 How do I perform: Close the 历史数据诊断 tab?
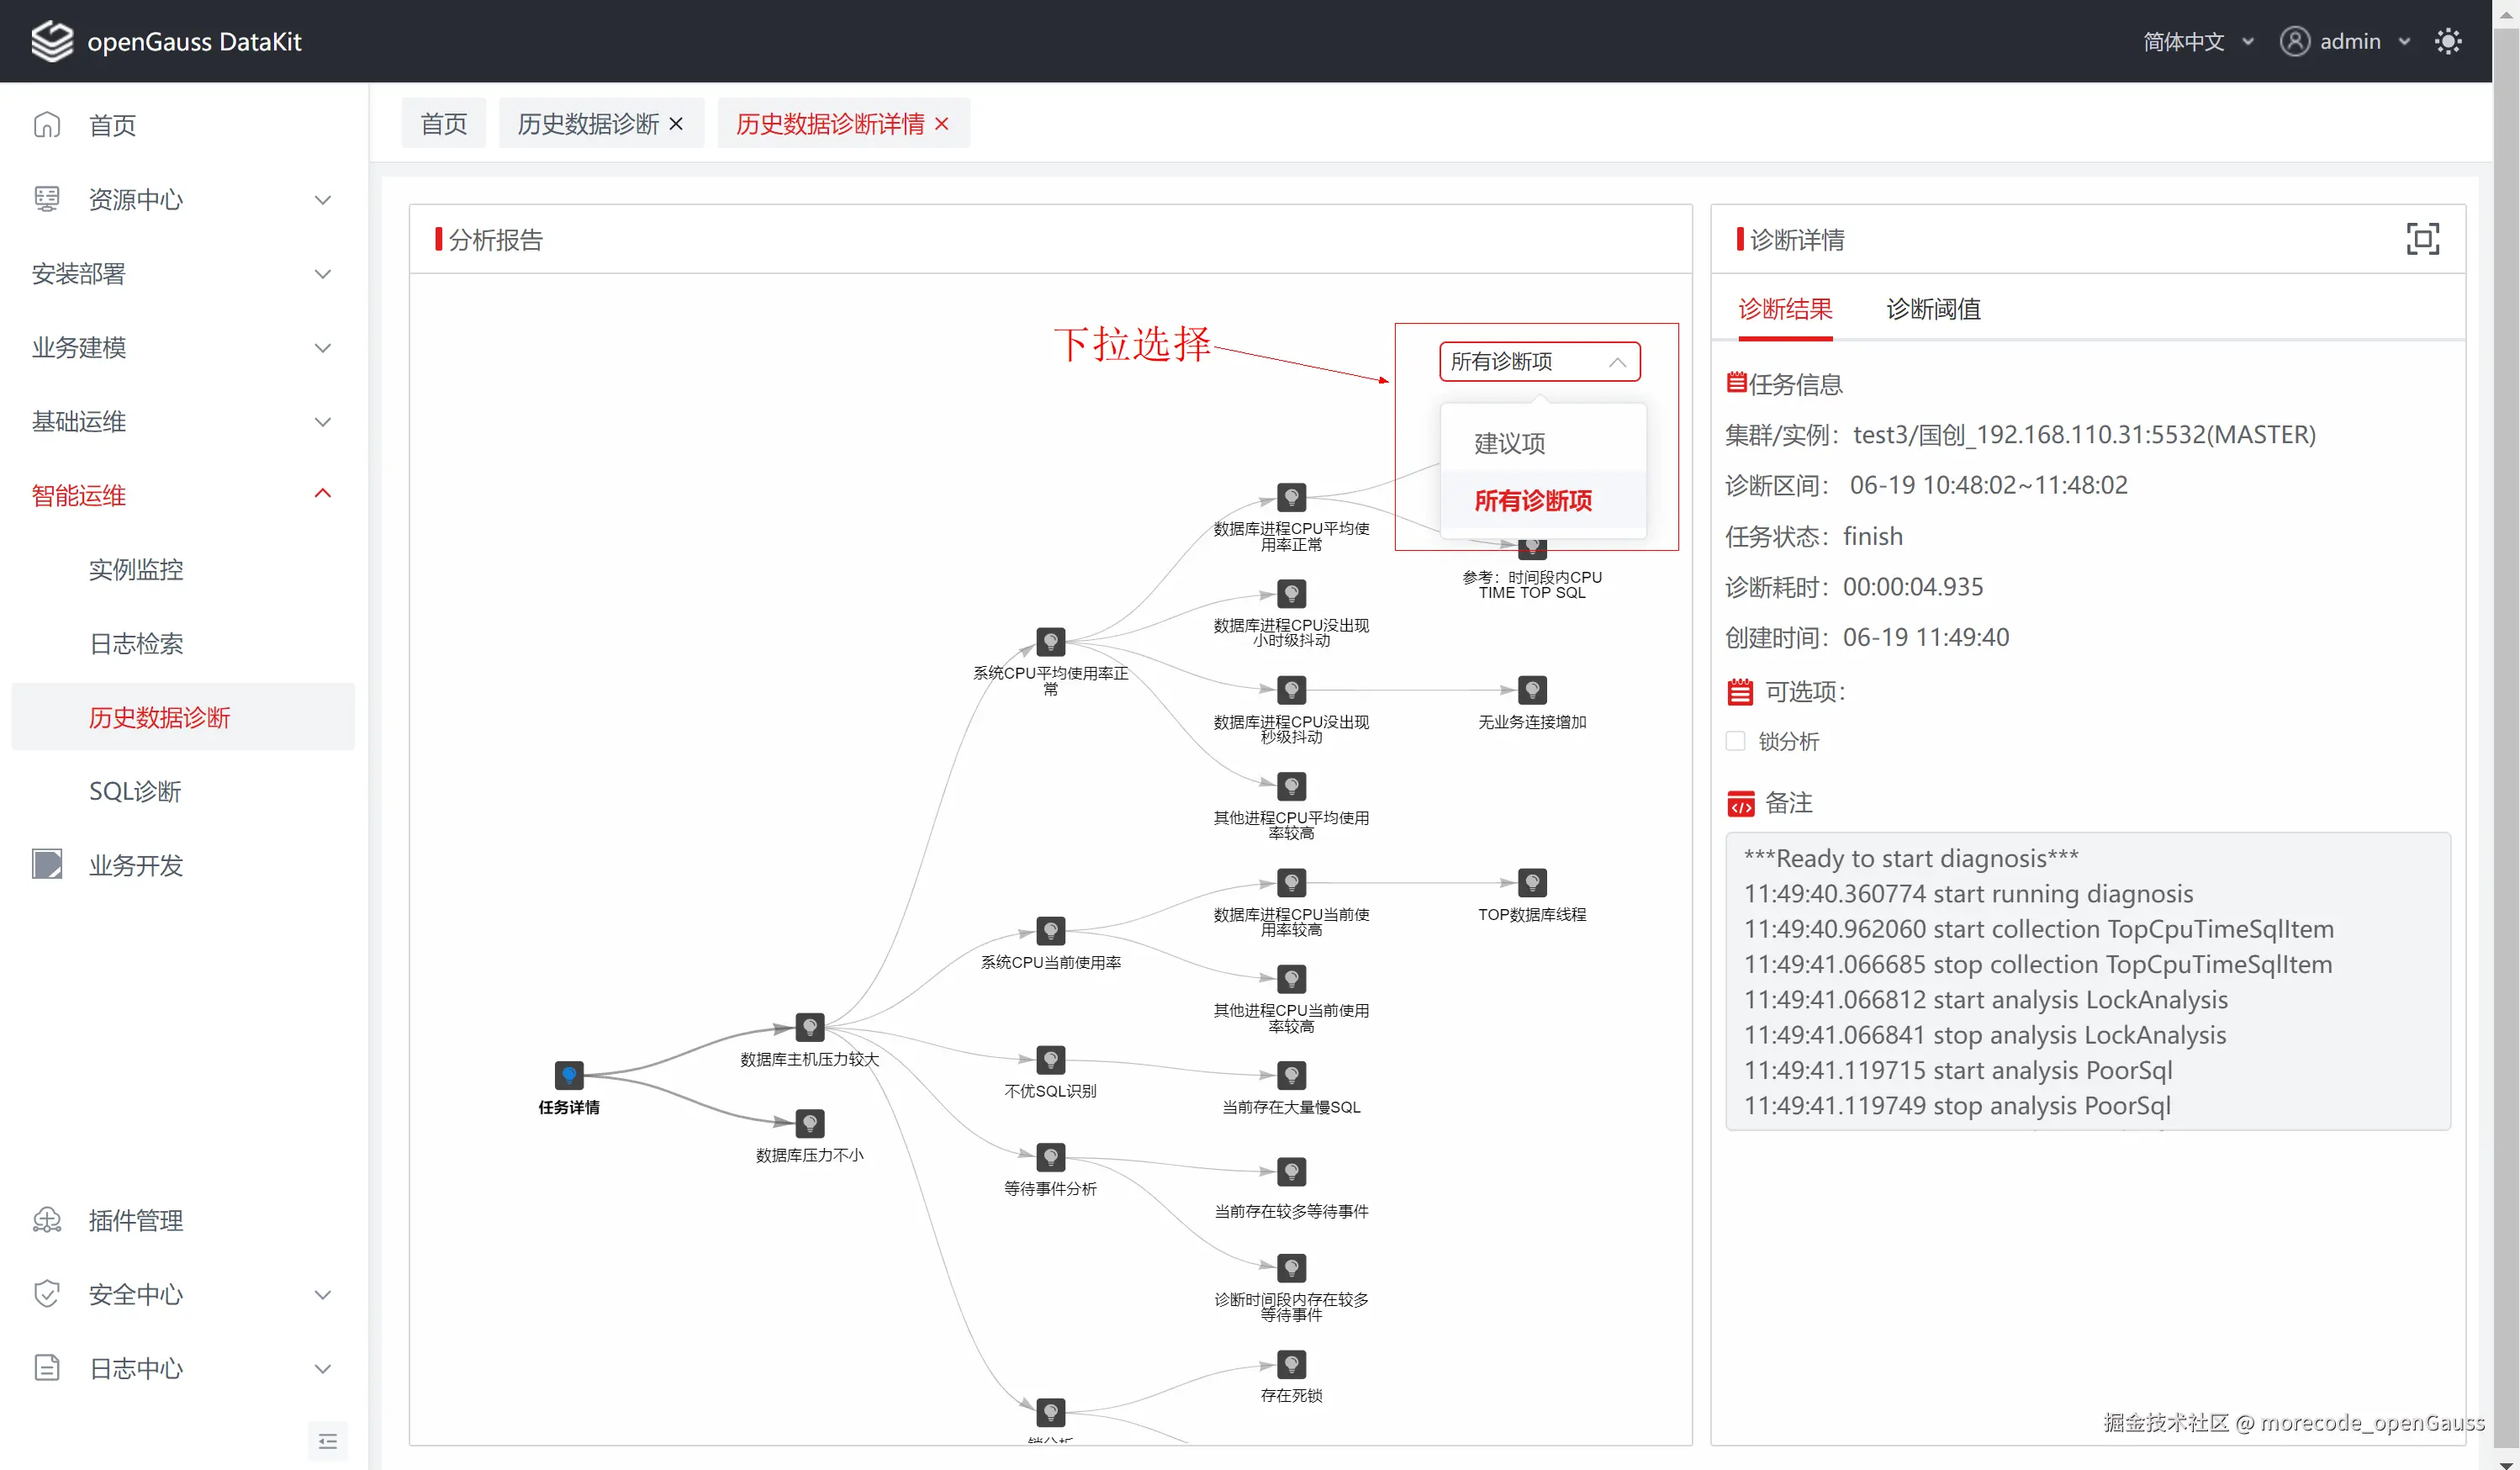676,124
